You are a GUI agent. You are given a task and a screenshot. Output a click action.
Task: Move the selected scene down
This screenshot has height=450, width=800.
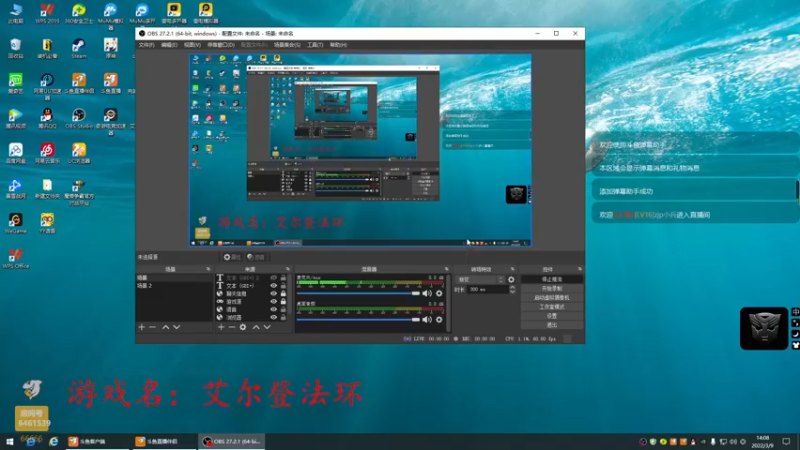click(x=177, y=327)
